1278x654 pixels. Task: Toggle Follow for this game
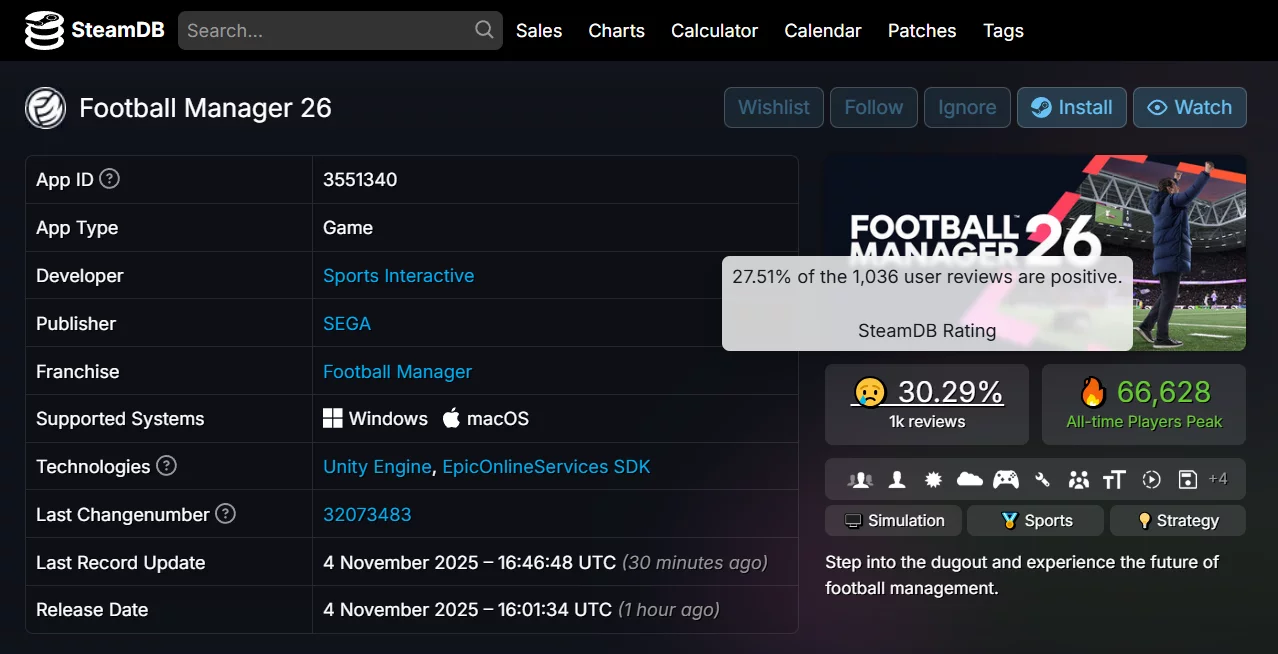tap(873, 108)
